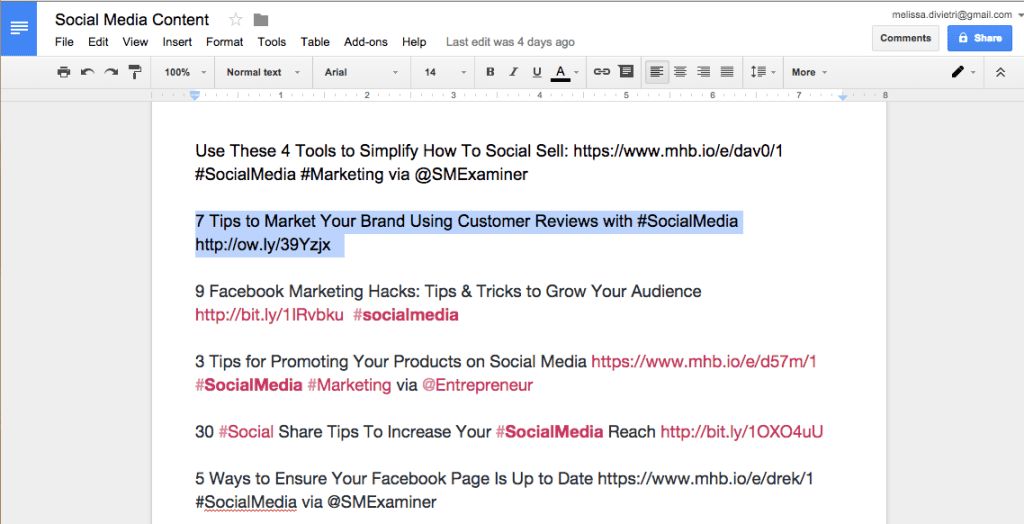The image size is (1024, 524).
Task: Toggle bold formatting
Action: 490,72
